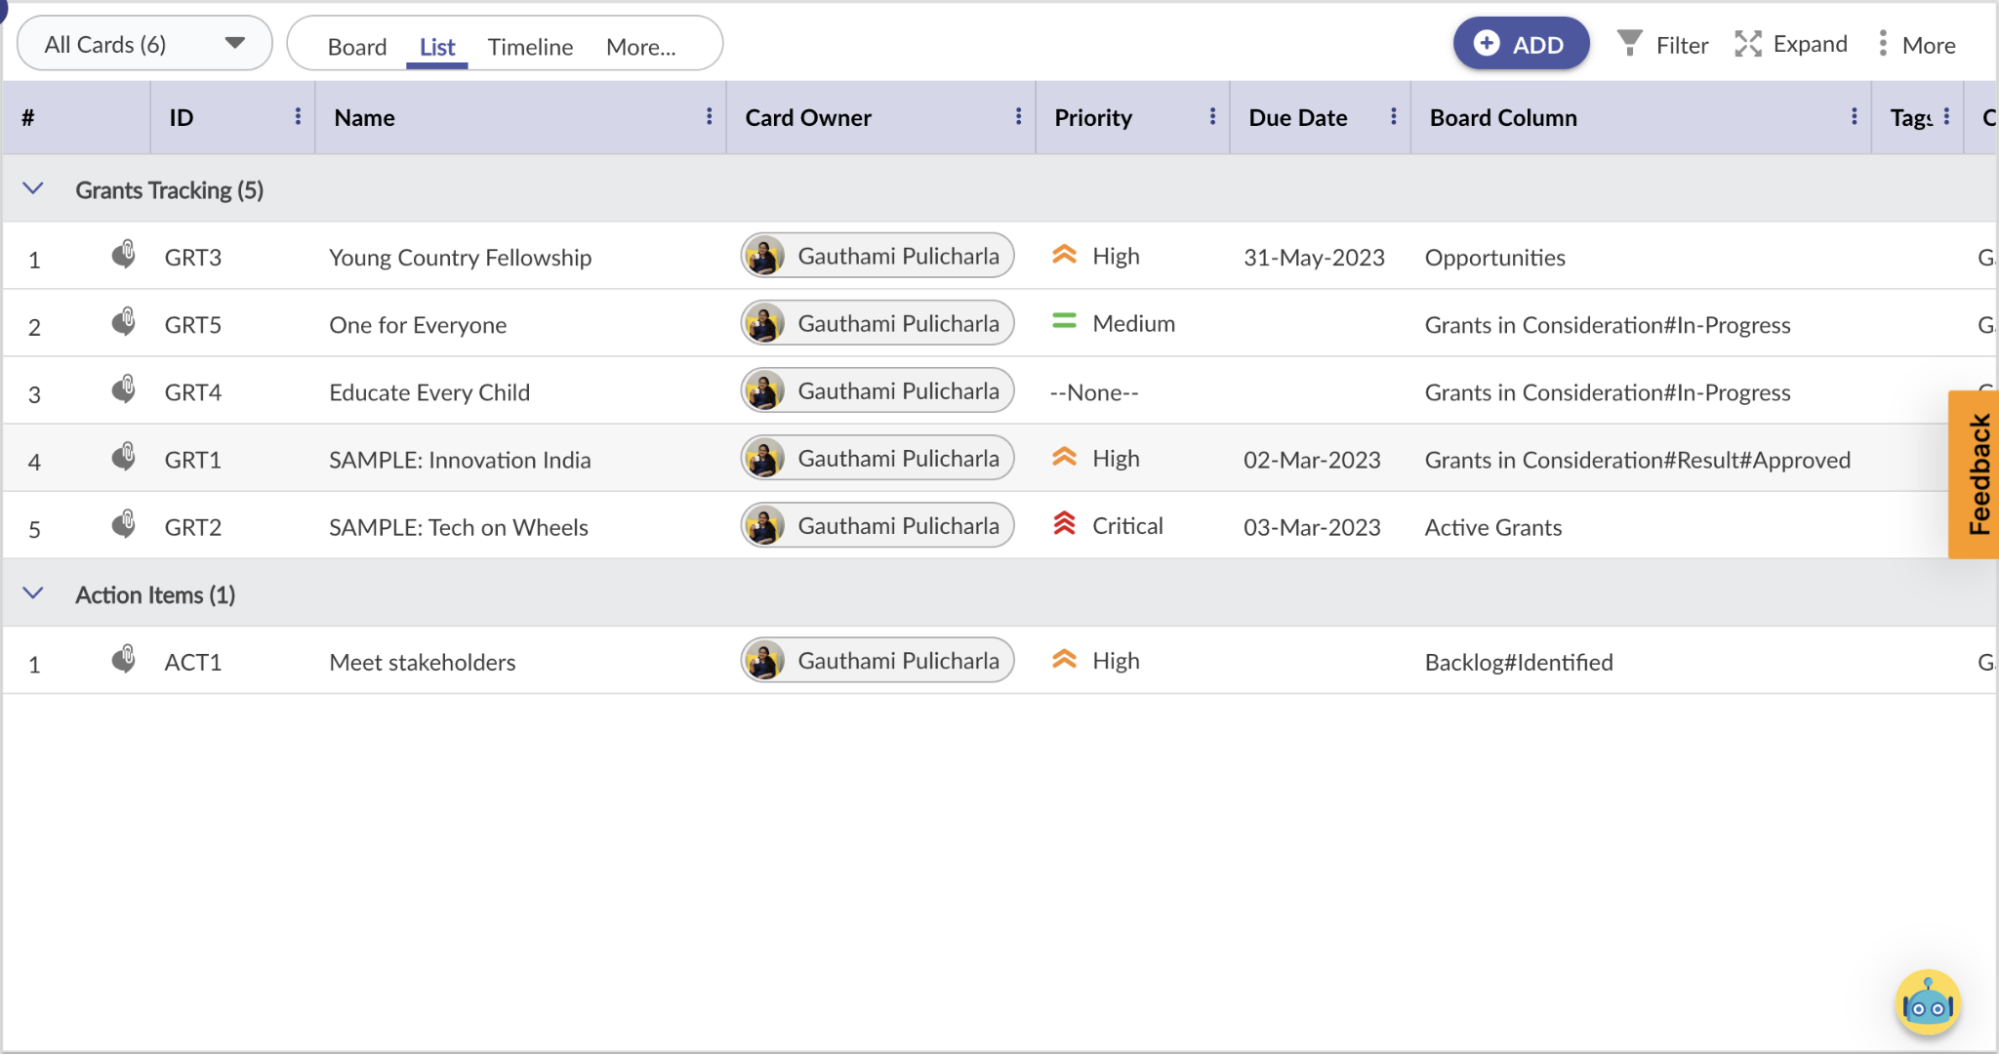Click the Expand view icon beside Filter
This screenshot has width=1999, height=1055.
point(1748,44)
